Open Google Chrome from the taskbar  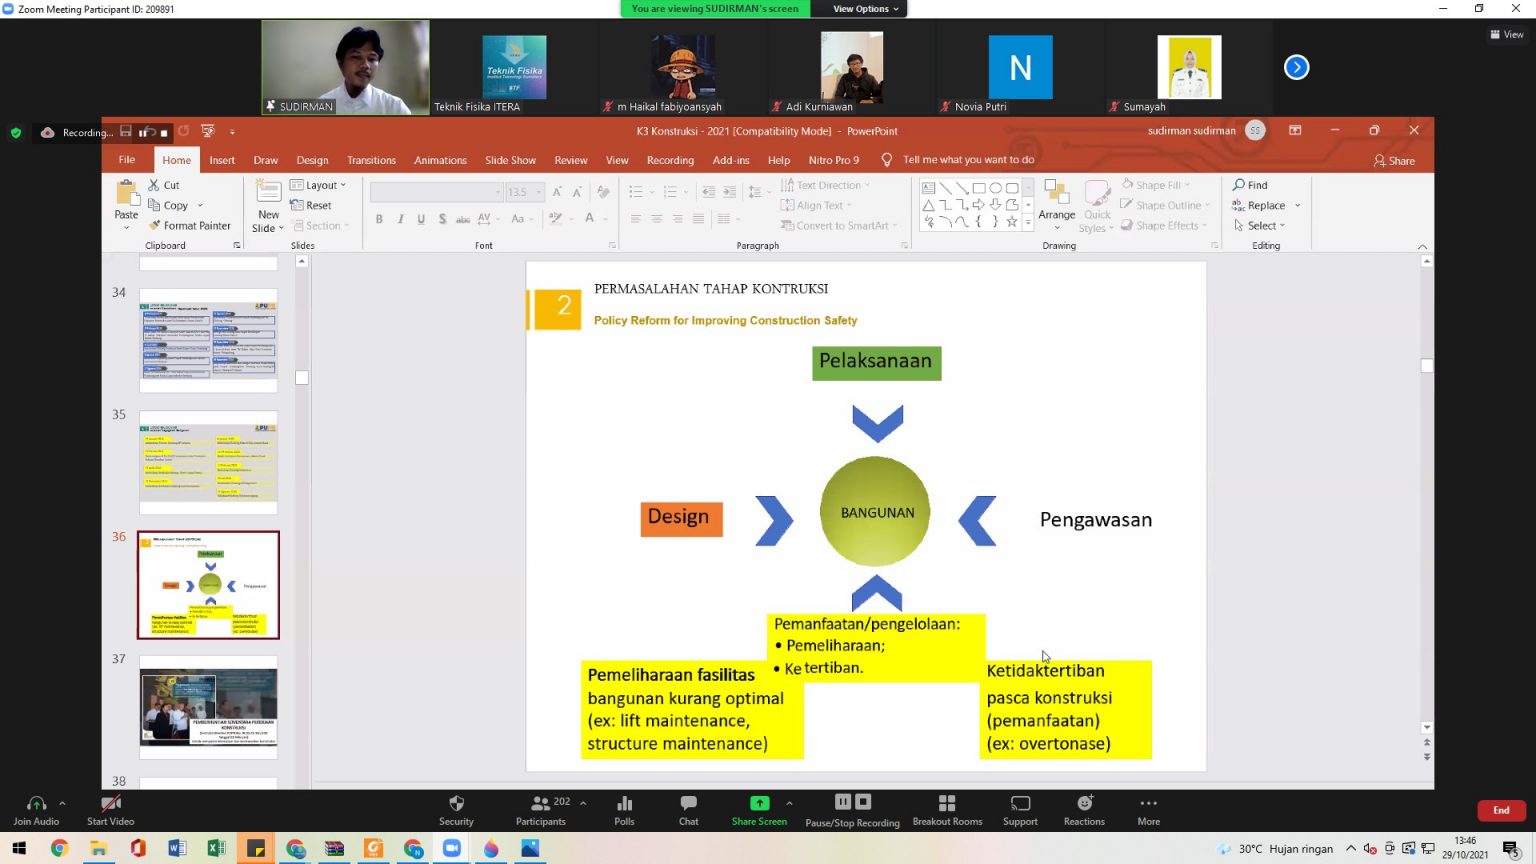[59, 849]
